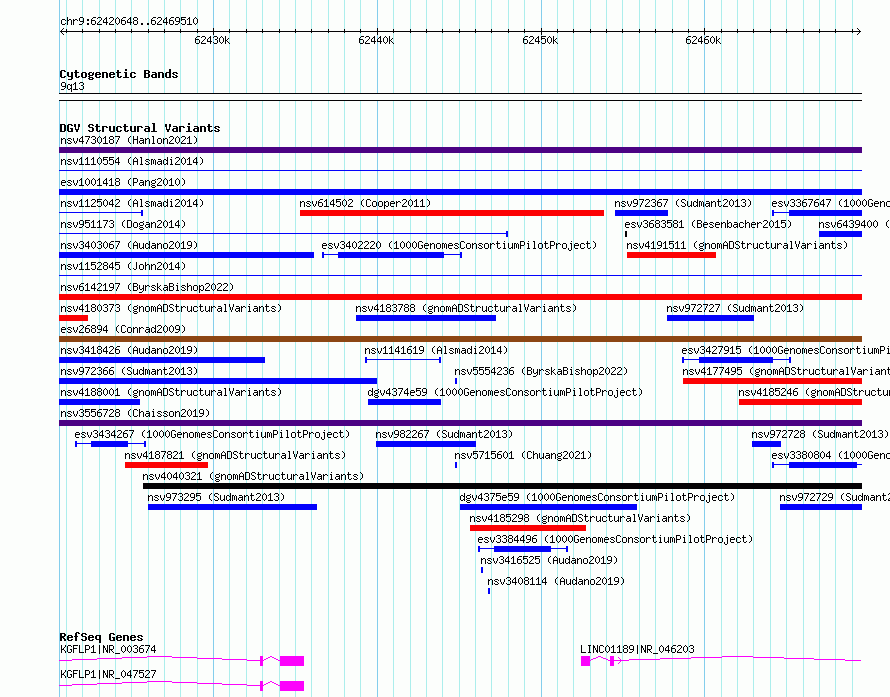Click red bar of nsv4187821 variant
Viewport: 890px width, 697px height.
click(166, 465)
